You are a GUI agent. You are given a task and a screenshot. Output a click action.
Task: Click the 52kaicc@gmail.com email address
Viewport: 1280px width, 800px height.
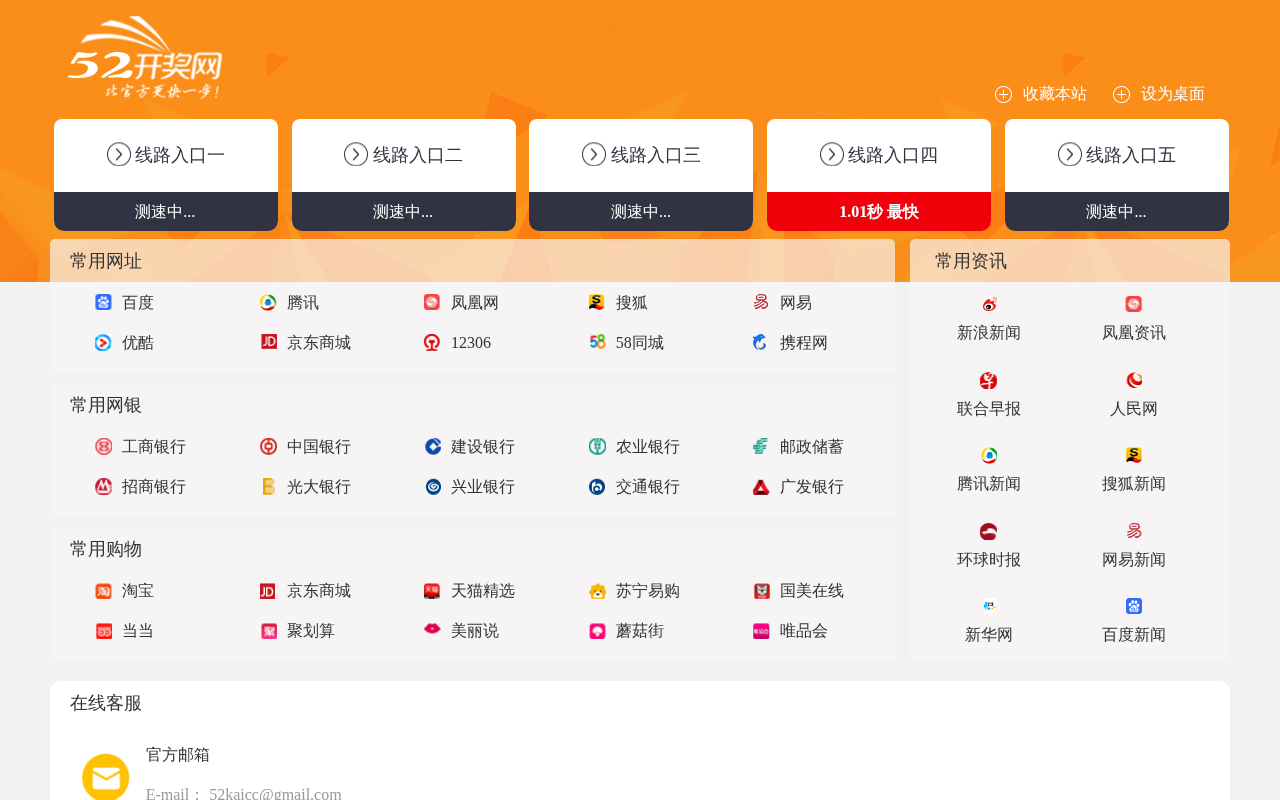[x=275, y=794]
